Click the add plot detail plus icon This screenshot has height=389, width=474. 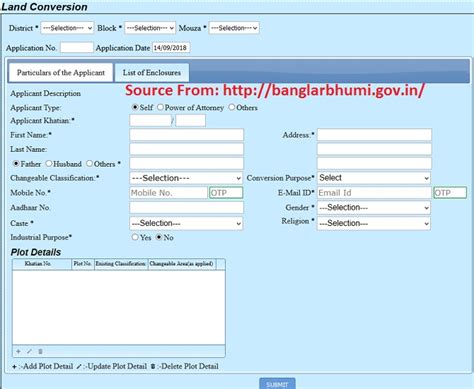[18, 351]
